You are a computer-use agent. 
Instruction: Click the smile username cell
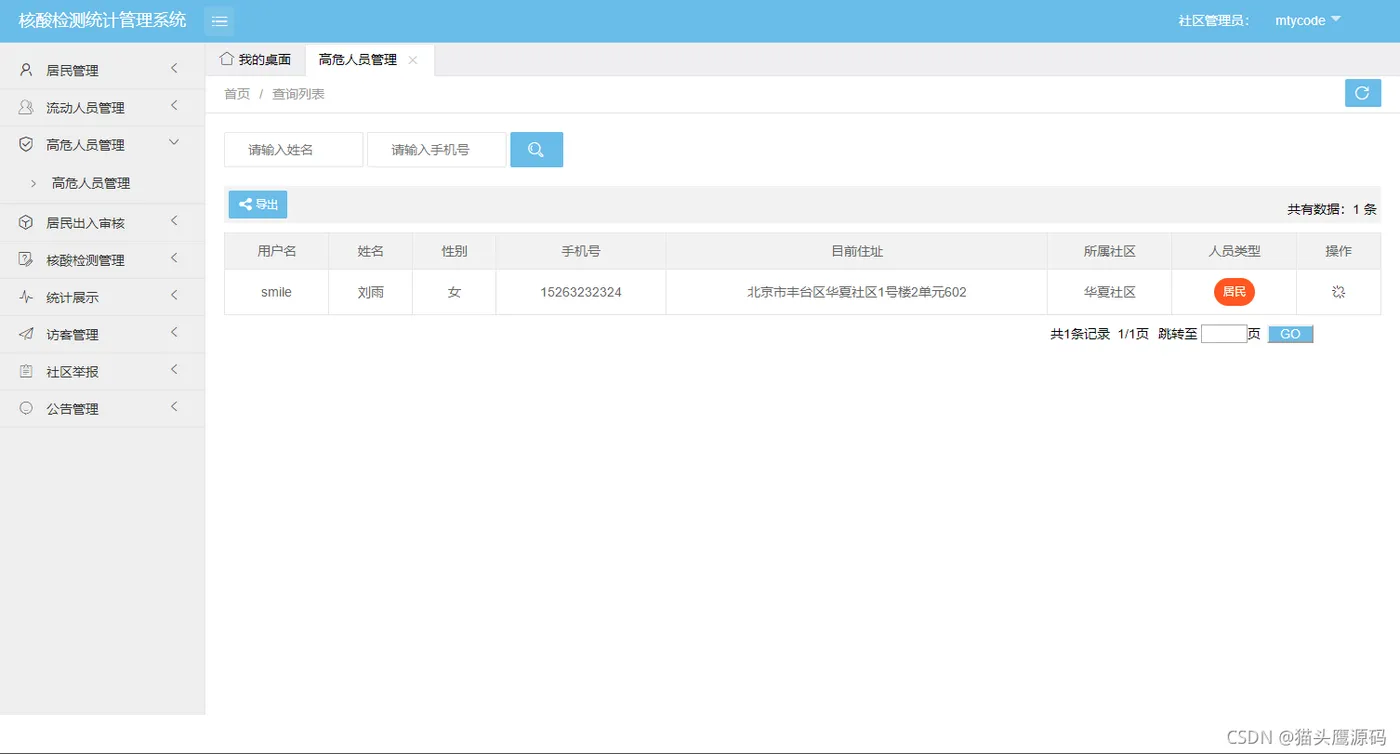click(276, 292)
